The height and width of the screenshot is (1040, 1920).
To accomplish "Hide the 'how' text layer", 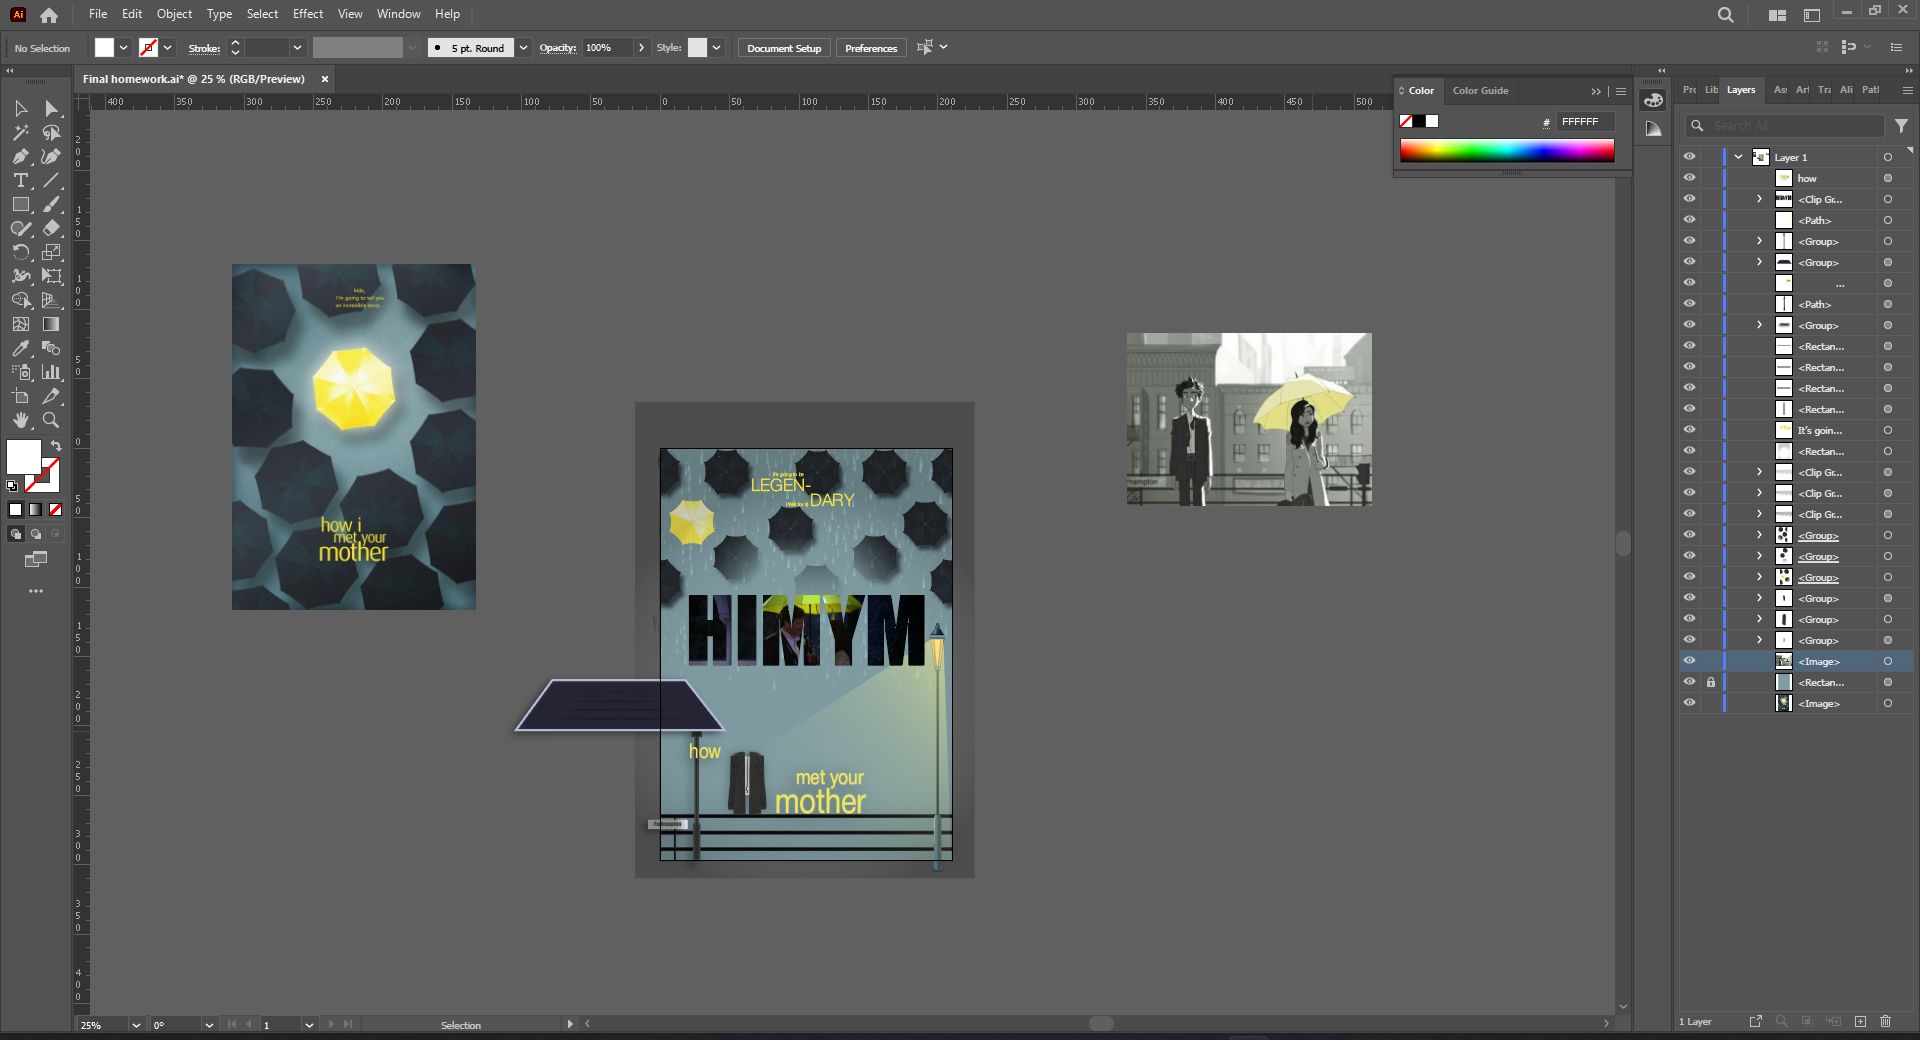I will [x=1689, y=178].
